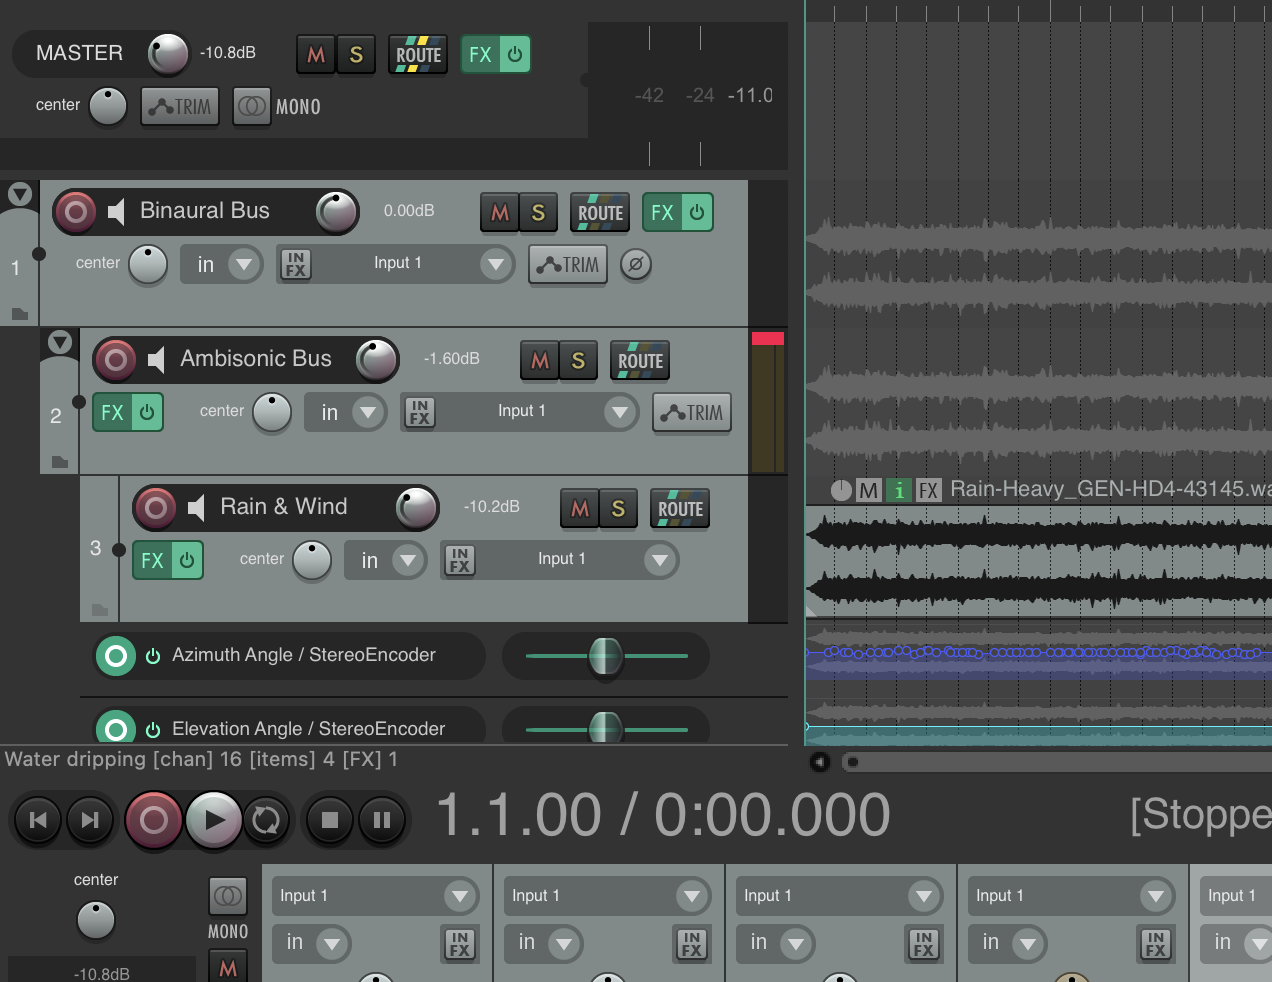The height and width of the screenshot is (982, 1272).
Task: Arm Elevation Angle envelope
Action: (115, 729)
